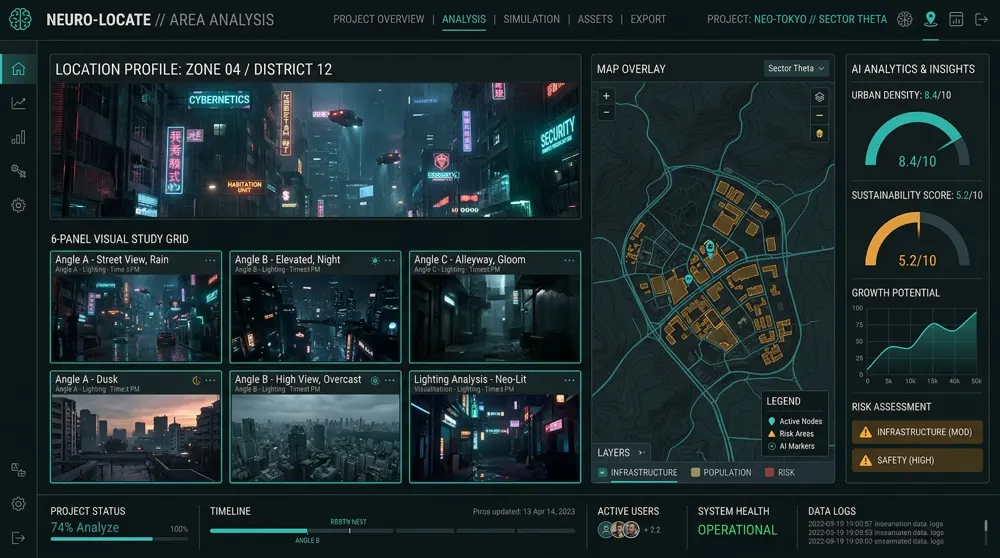Viewport: 1000px width, 558px height.
Task: Toggle the moon icon on Angle A Dusk
Action: coord(196,380)
